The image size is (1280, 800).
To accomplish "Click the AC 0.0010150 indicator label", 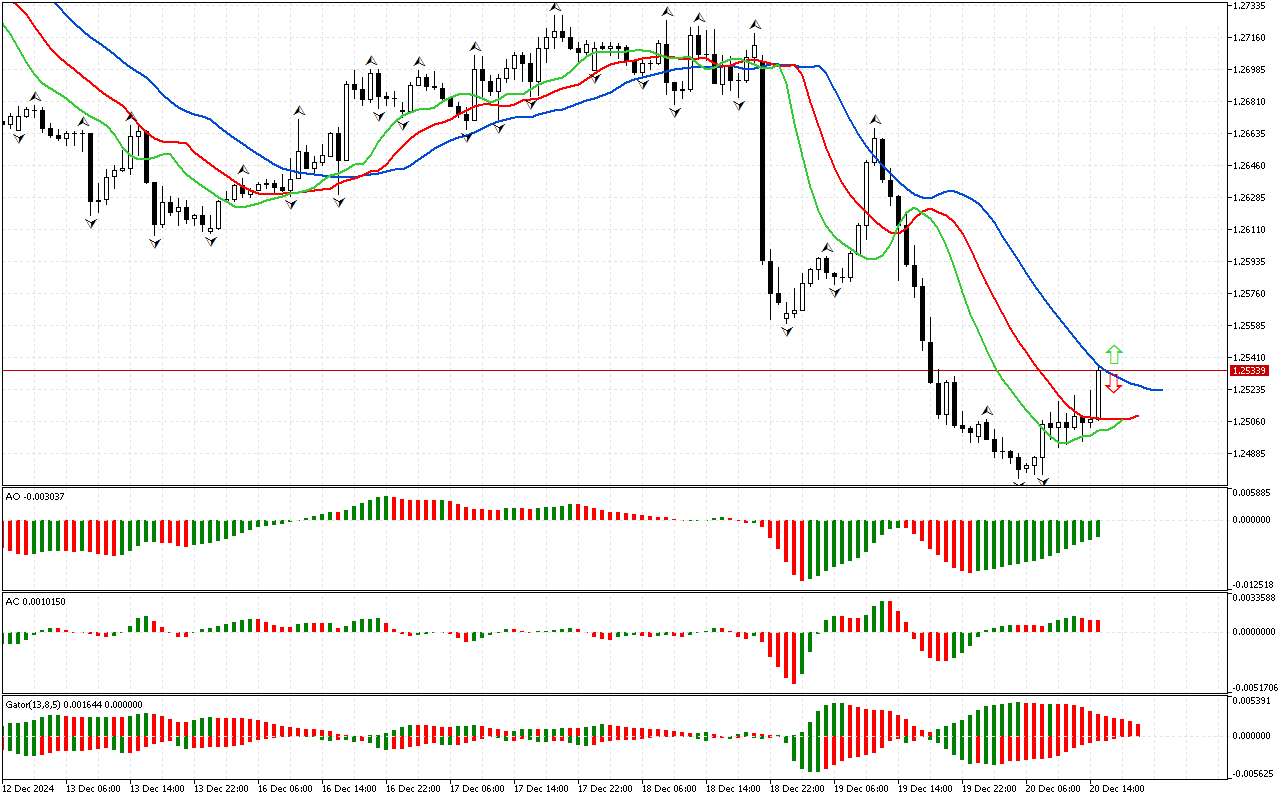I will (35, 601).
